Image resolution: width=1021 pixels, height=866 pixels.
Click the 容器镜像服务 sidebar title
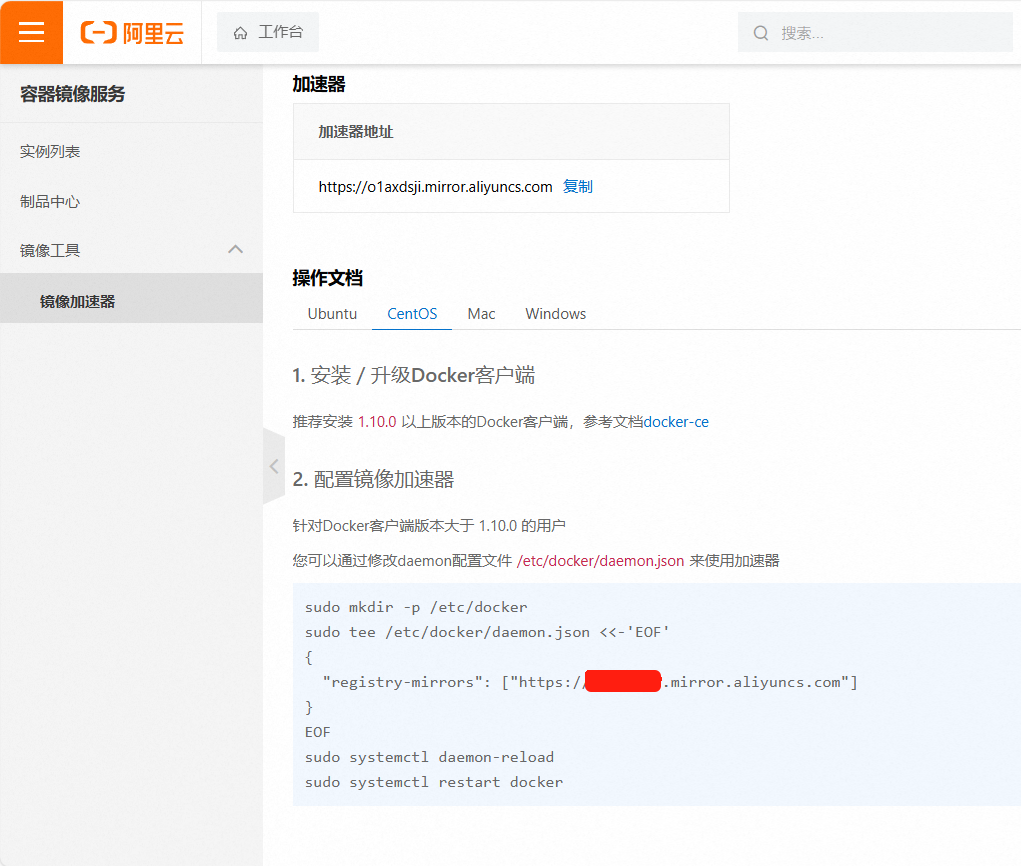[72, 94]
